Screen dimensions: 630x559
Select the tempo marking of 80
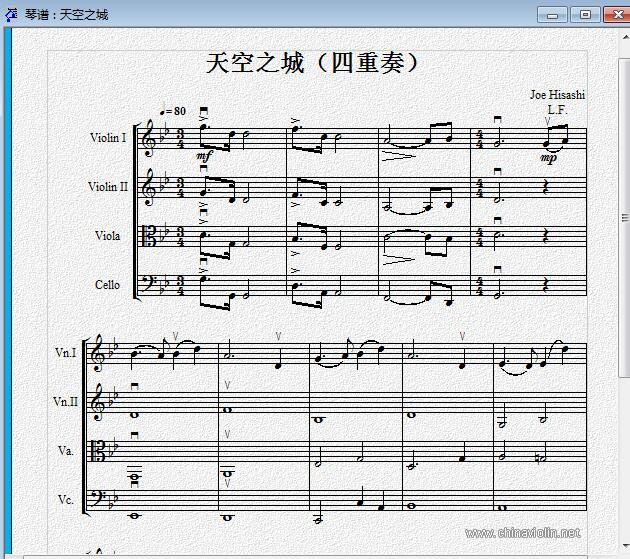(x=173, y=111)
